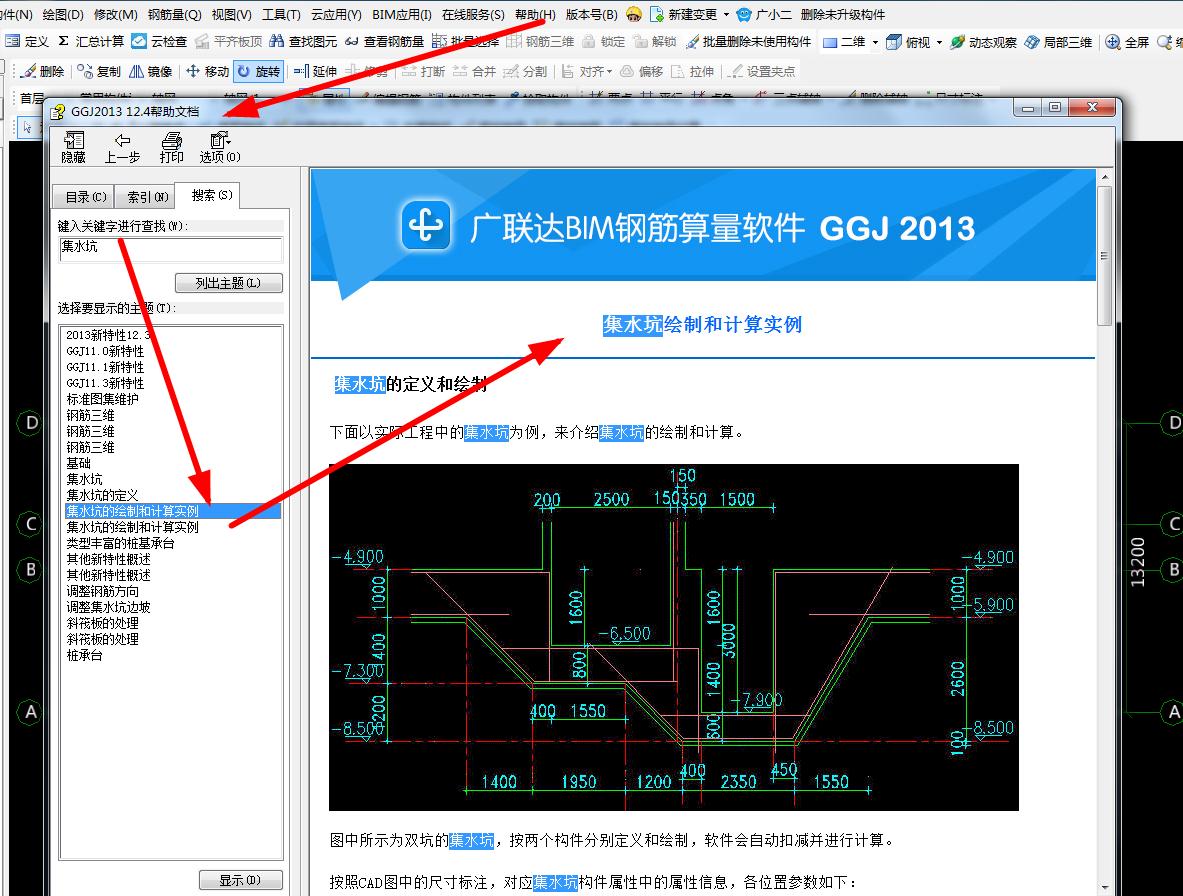1183x896 pixels.
Task: Select topic 类型丰富的桩基承台
Action: pyautogui.click(x=121, y=543)
